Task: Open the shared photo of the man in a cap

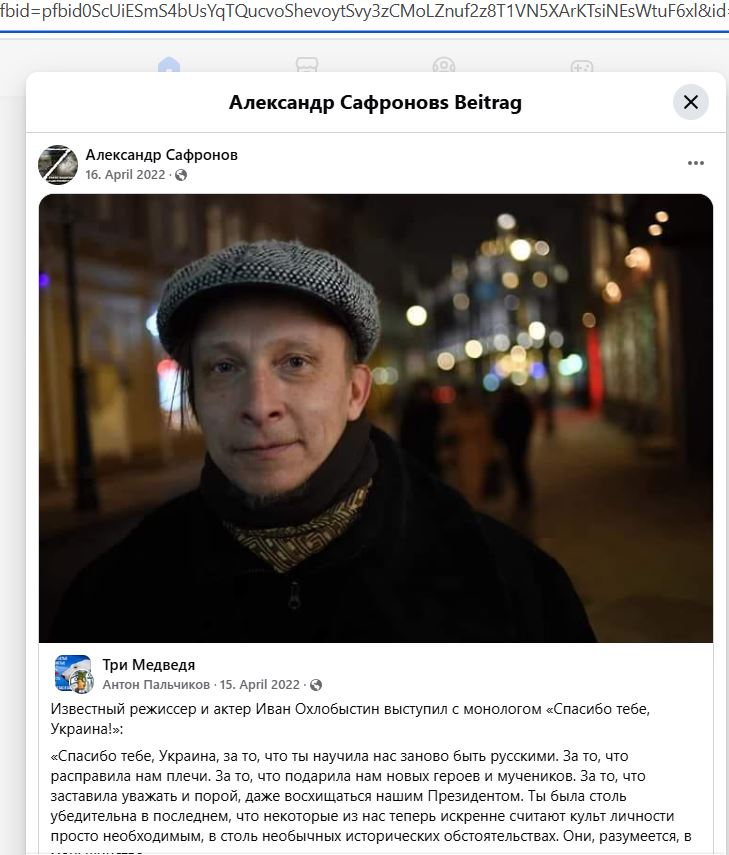Action: point(376,418)
